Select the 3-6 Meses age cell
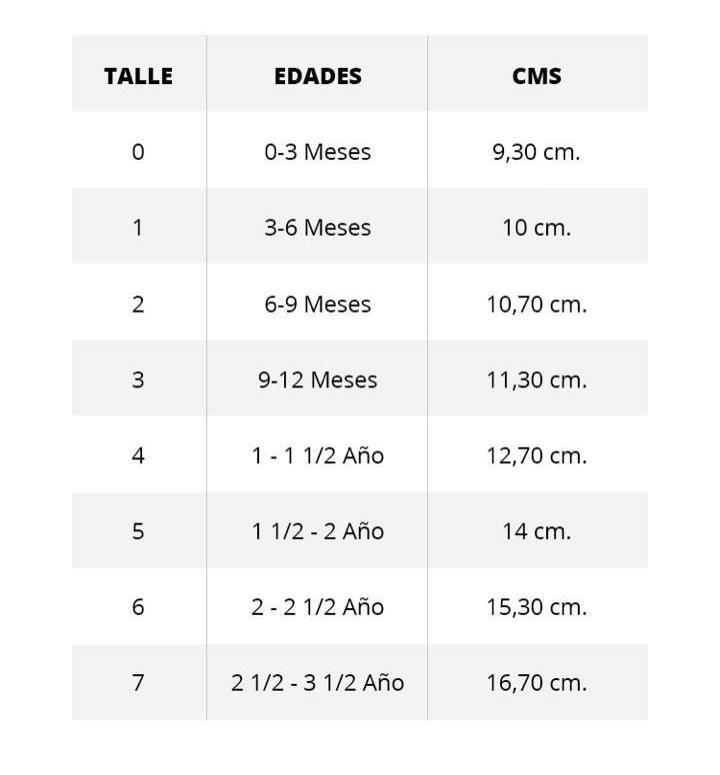Viewport: 720px width, 775px height. click(x=317, y=228)
